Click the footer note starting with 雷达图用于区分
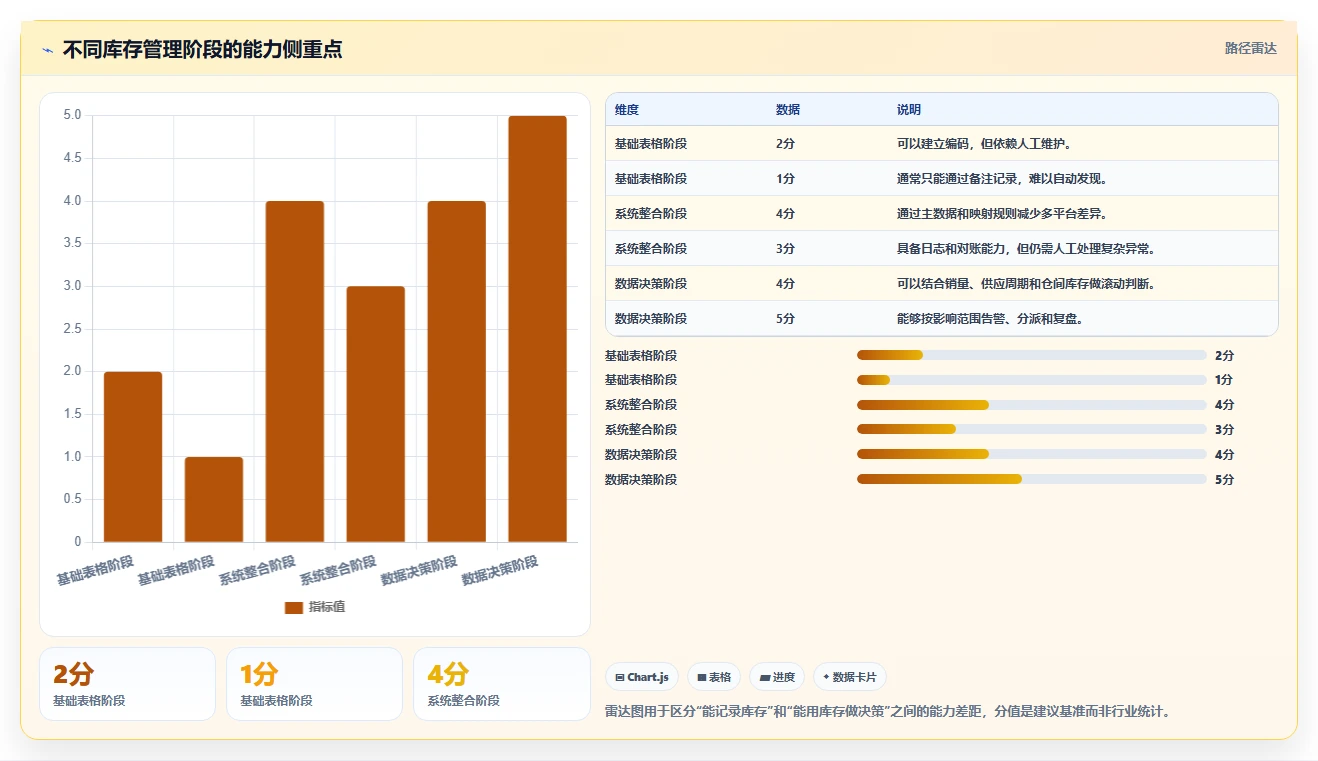1318x761 pixels. [888, 712]
